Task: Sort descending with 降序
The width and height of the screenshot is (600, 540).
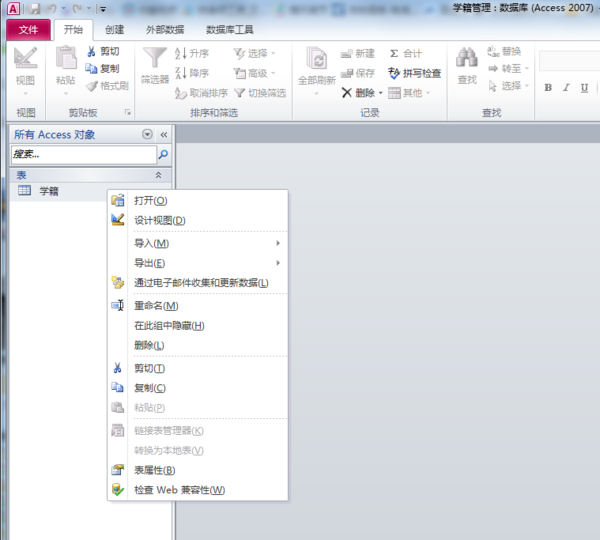Action: click(x=192, y=73)
